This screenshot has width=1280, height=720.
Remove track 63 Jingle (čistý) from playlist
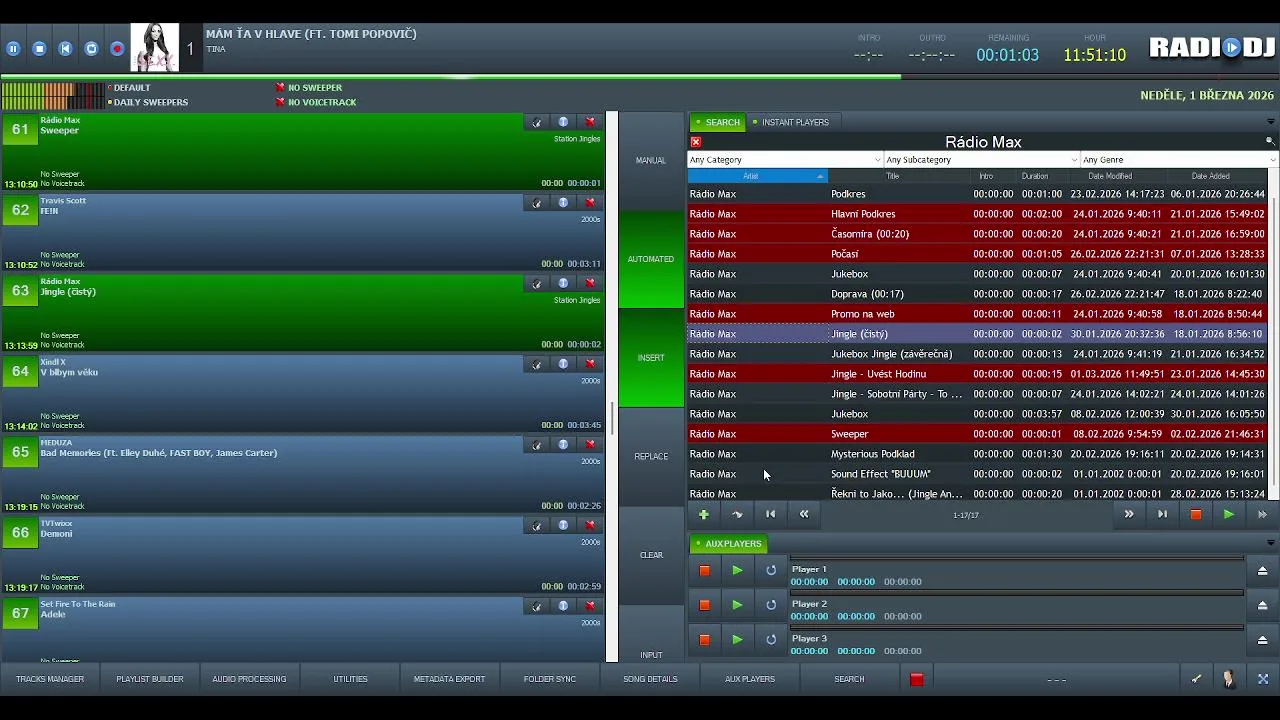[590, 283]
